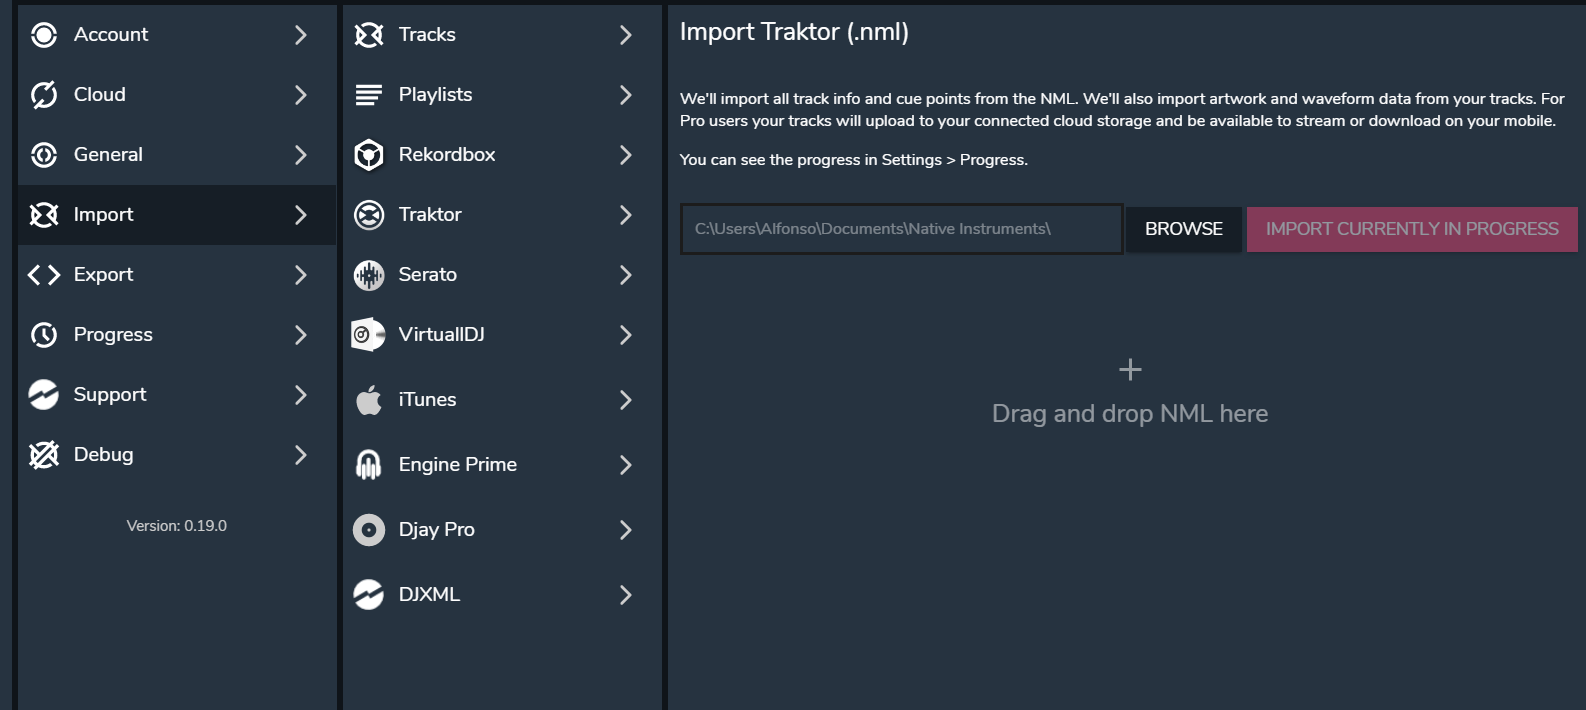Click the VirtualDJ disc icon

368,335
